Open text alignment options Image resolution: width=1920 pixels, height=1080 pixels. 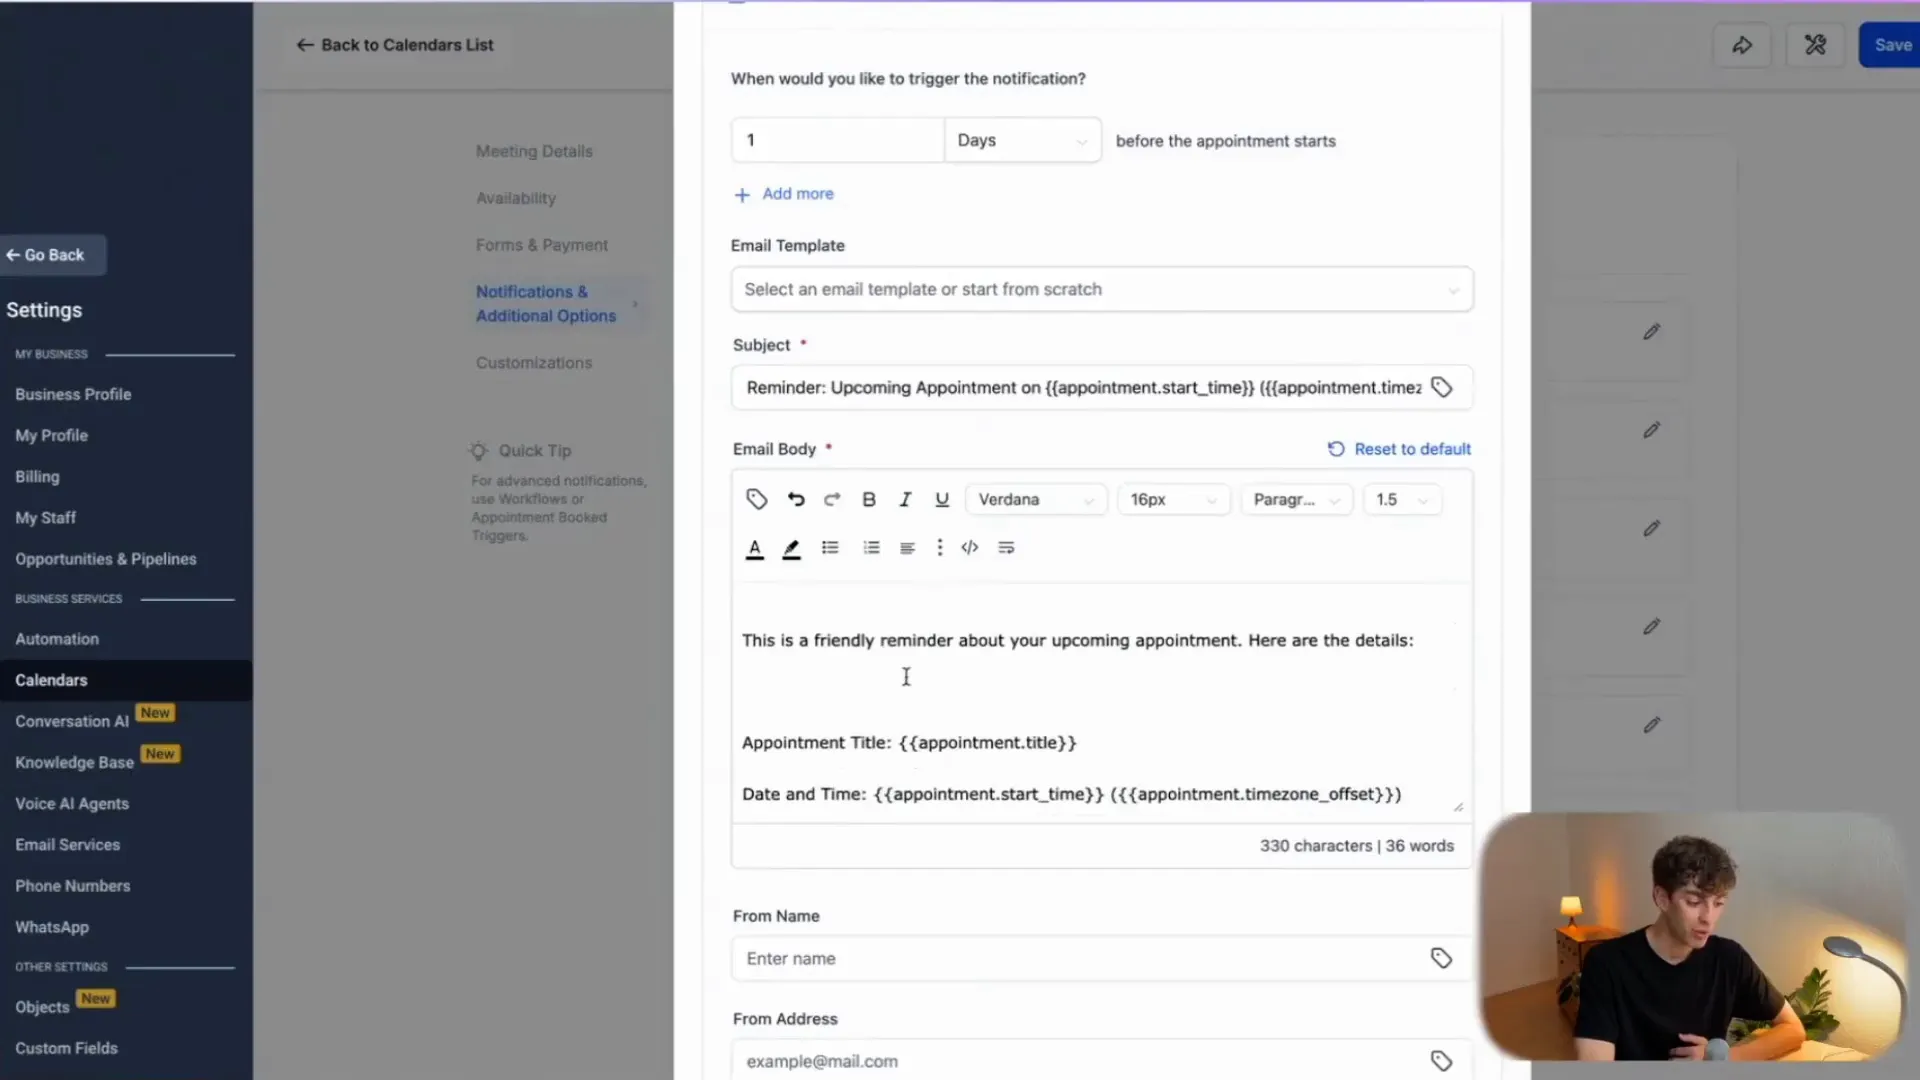[x=907, y=547]
